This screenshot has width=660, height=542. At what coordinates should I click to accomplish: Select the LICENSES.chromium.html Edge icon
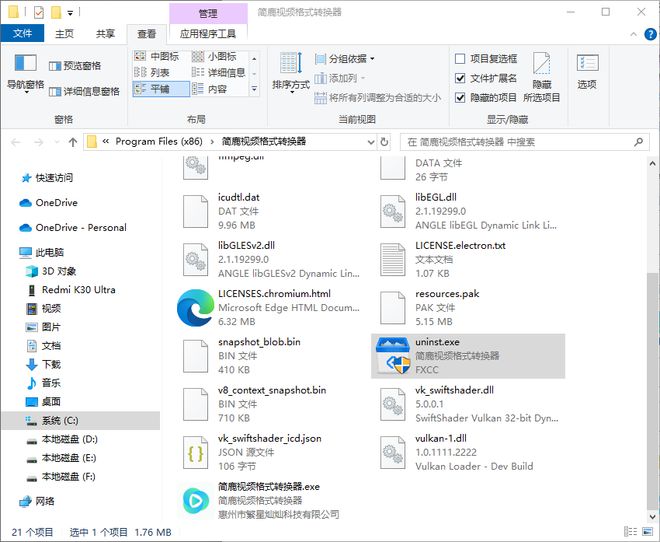(x=195, y=308)
